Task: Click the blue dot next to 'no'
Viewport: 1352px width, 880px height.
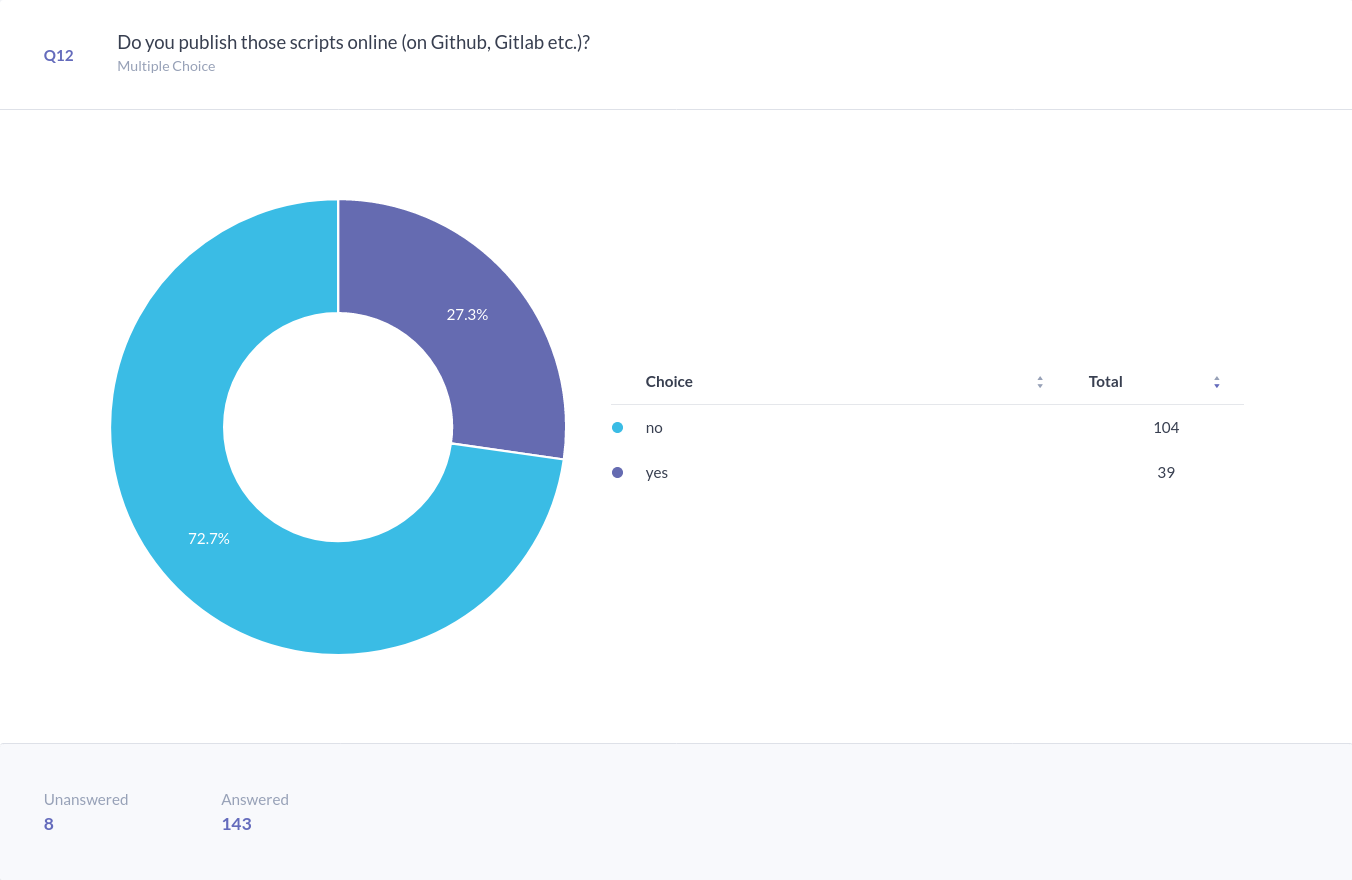Action: (x=617, y=428)
